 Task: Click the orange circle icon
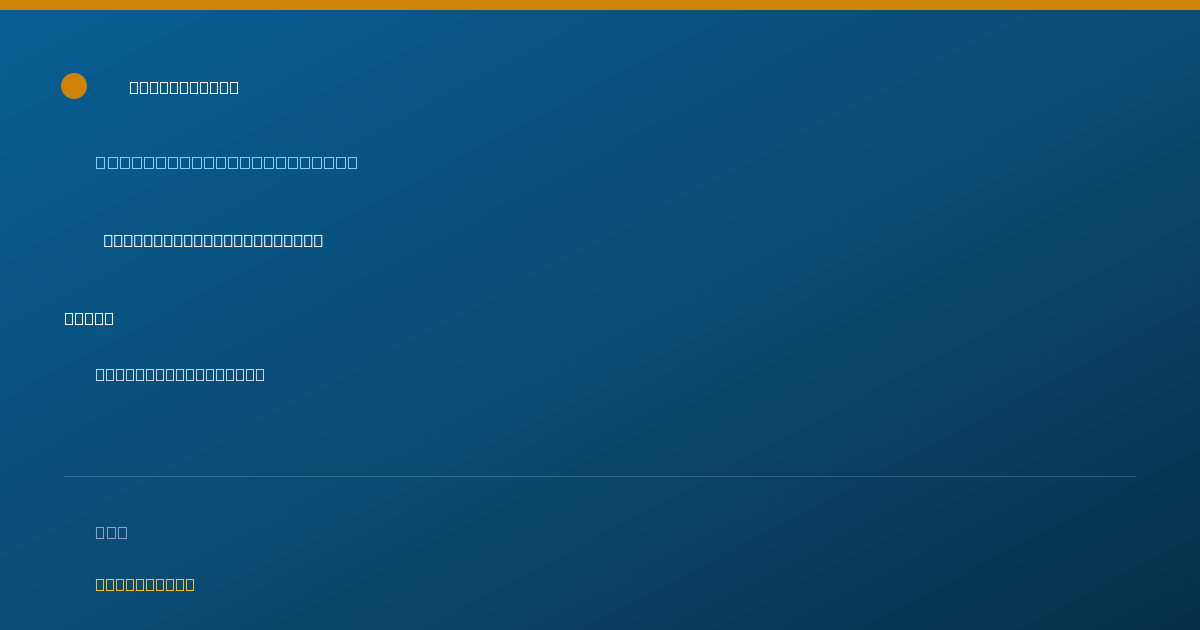click(x=74, y=86)
